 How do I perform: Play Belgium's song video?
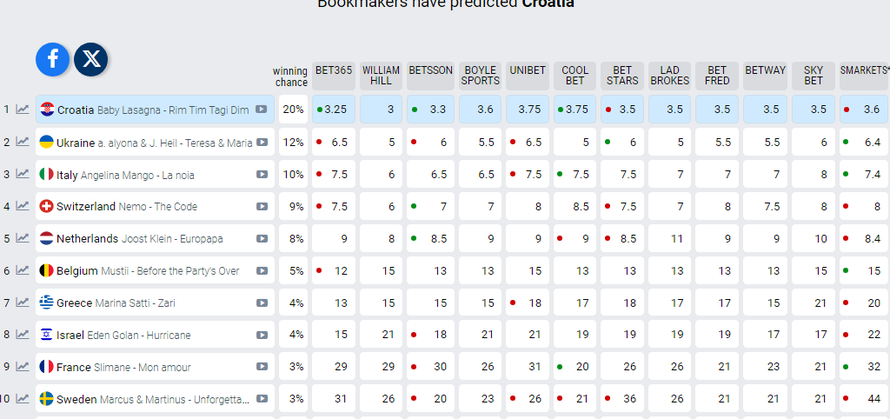pos(261,270)
